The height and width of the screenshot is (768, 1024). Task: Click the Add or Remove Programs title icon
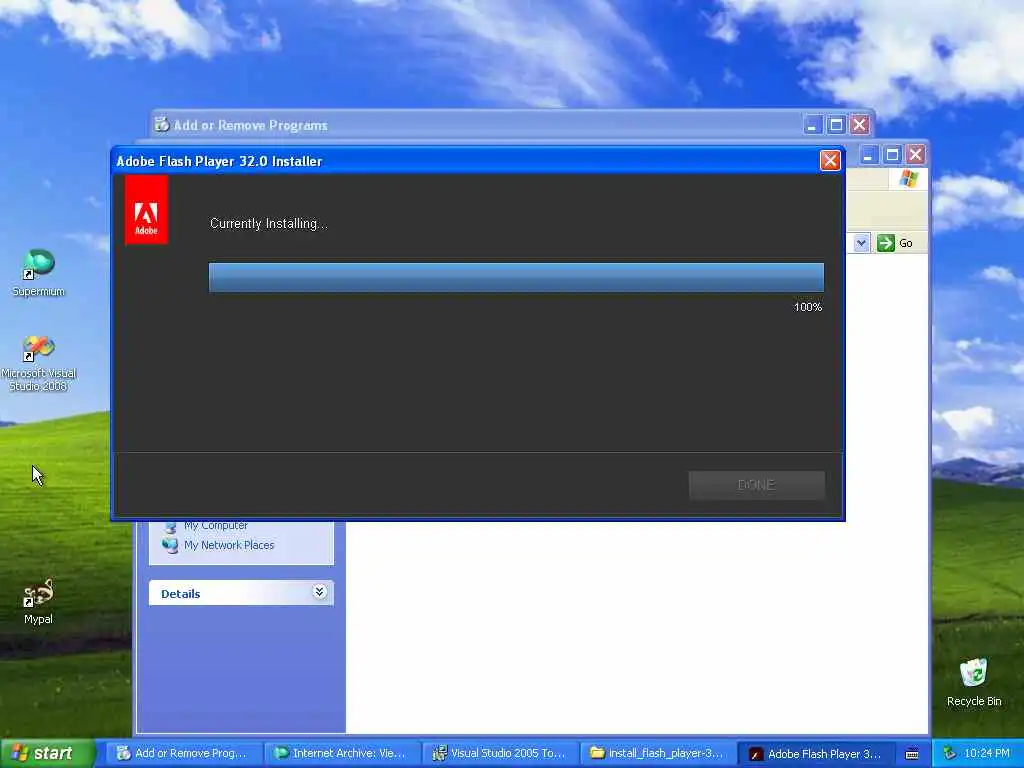pos(161,124)
